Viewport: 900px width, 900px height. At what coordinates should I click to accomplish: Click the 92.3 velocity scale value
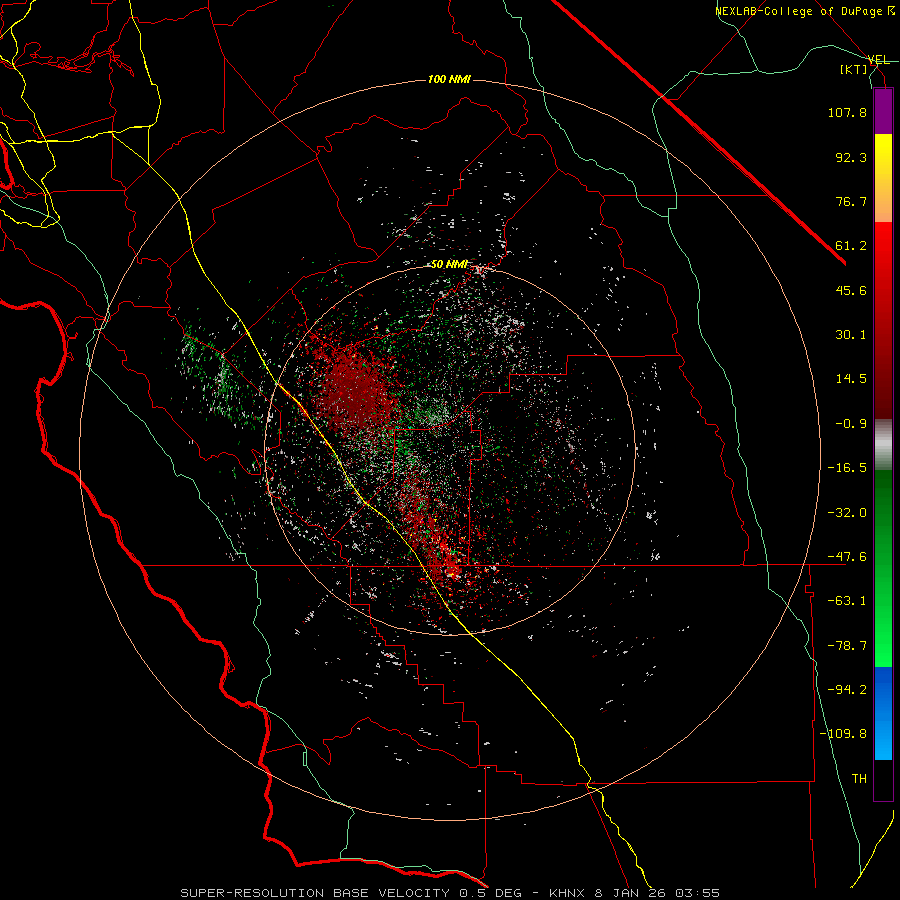(x=851, y=157)
